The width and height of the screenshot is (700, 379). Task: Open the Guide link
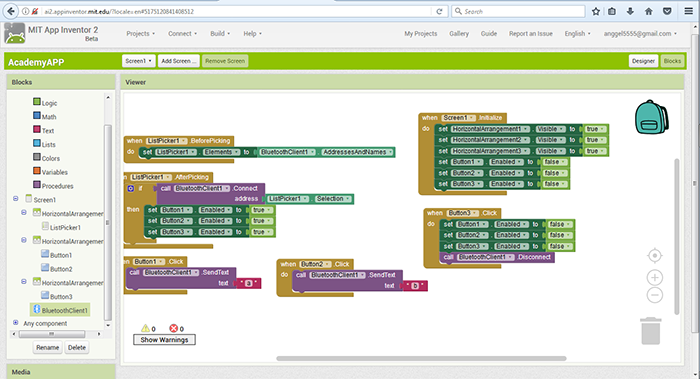click(x=489, y=33)
